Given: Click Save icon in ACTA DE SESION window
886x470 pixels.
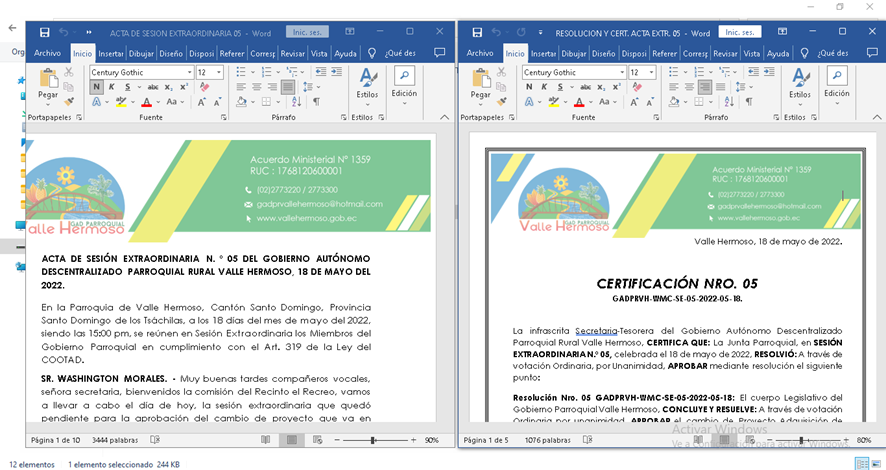Looking at the screenshot, I should (44, 33).
